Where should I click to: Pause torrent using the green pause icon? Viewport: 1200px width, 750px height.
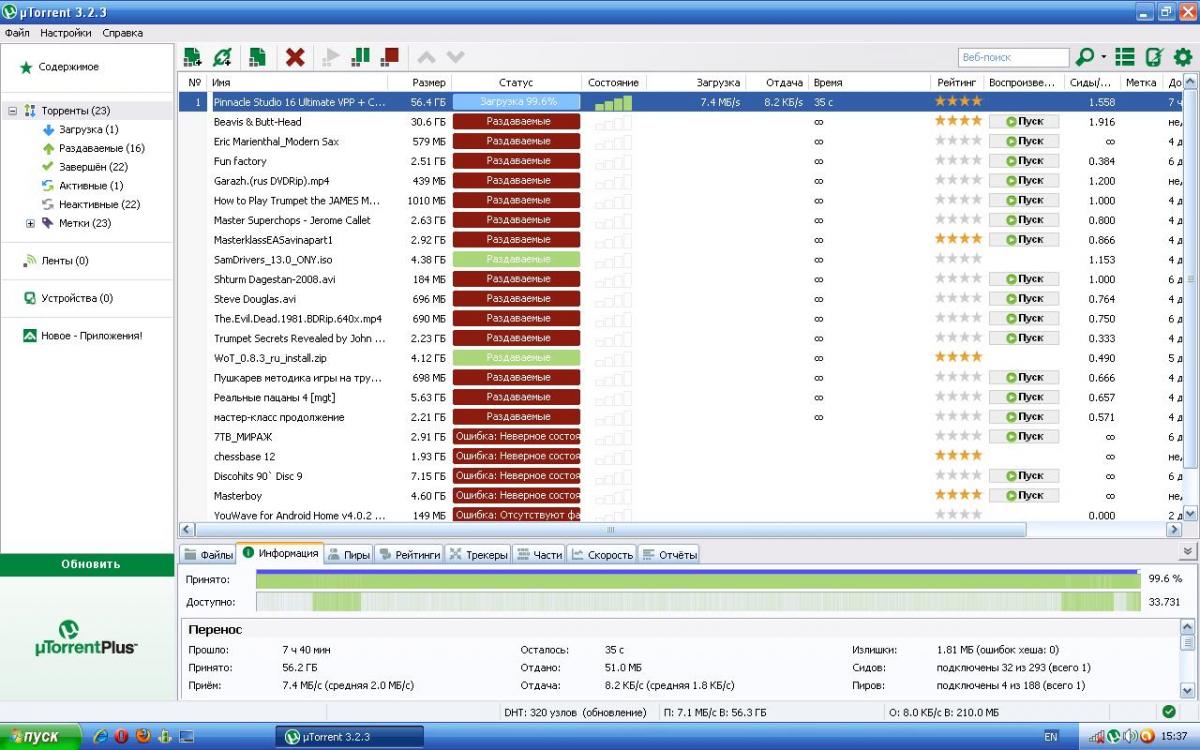[361, 57]
